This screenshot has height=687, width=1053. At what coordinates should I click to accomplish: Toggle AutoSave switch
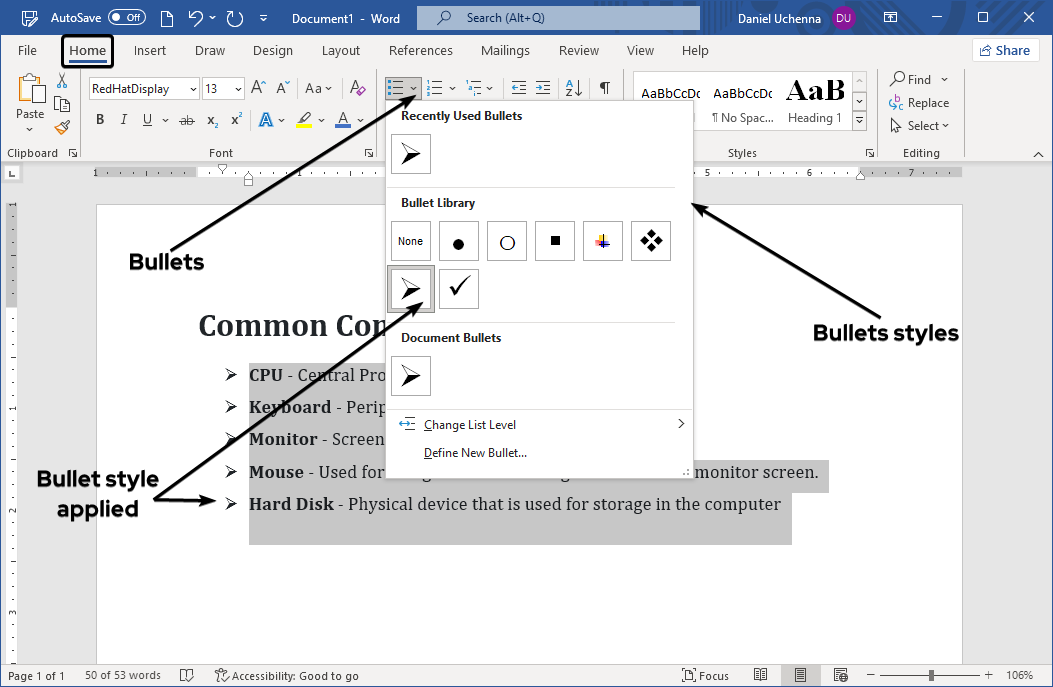coord(127,18)
